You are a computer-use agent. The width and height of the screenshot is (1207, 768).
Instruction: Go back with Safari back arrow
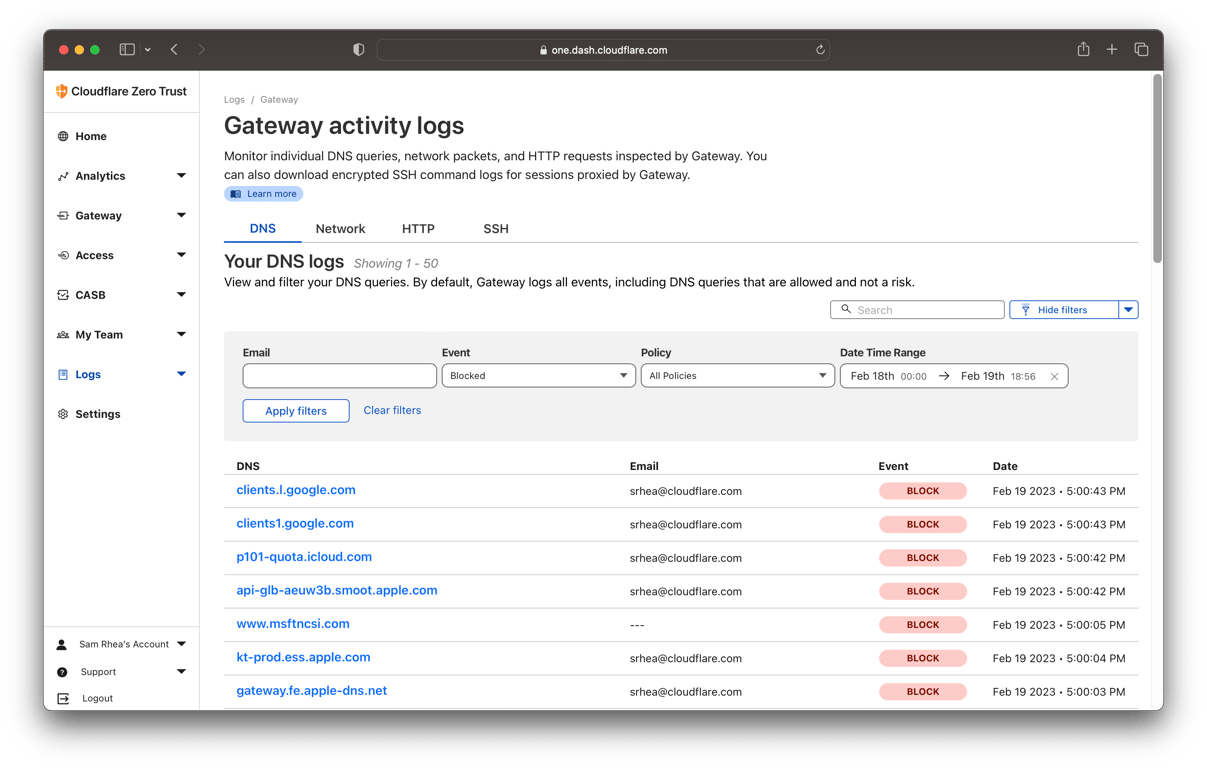pos(174,49)
